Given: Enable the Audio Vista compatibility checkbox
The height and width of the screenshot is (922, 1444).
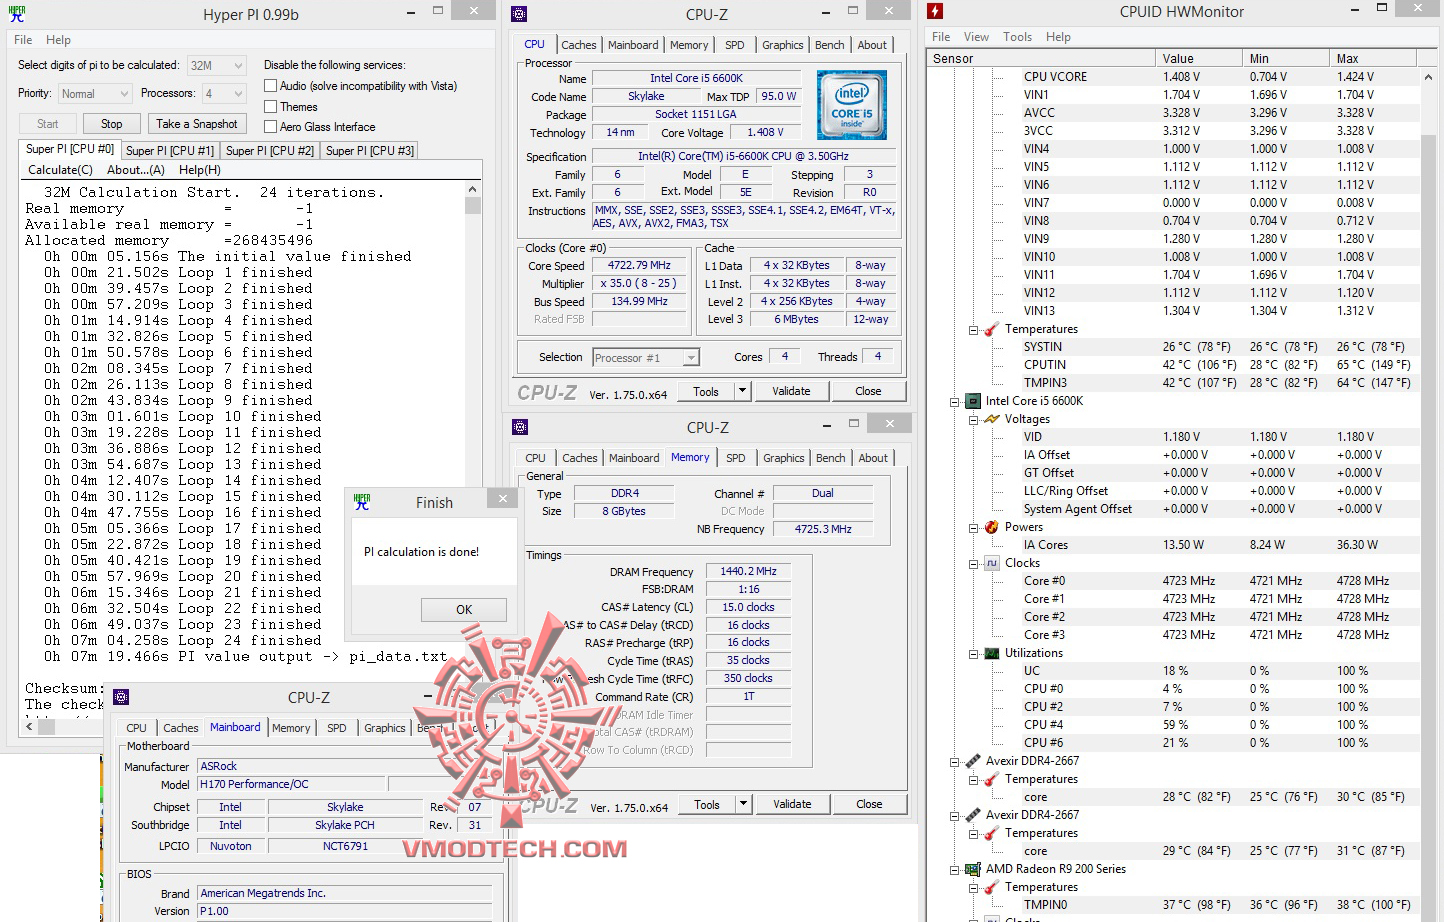Looking at the screenshot, I should (x=270, y=86).
